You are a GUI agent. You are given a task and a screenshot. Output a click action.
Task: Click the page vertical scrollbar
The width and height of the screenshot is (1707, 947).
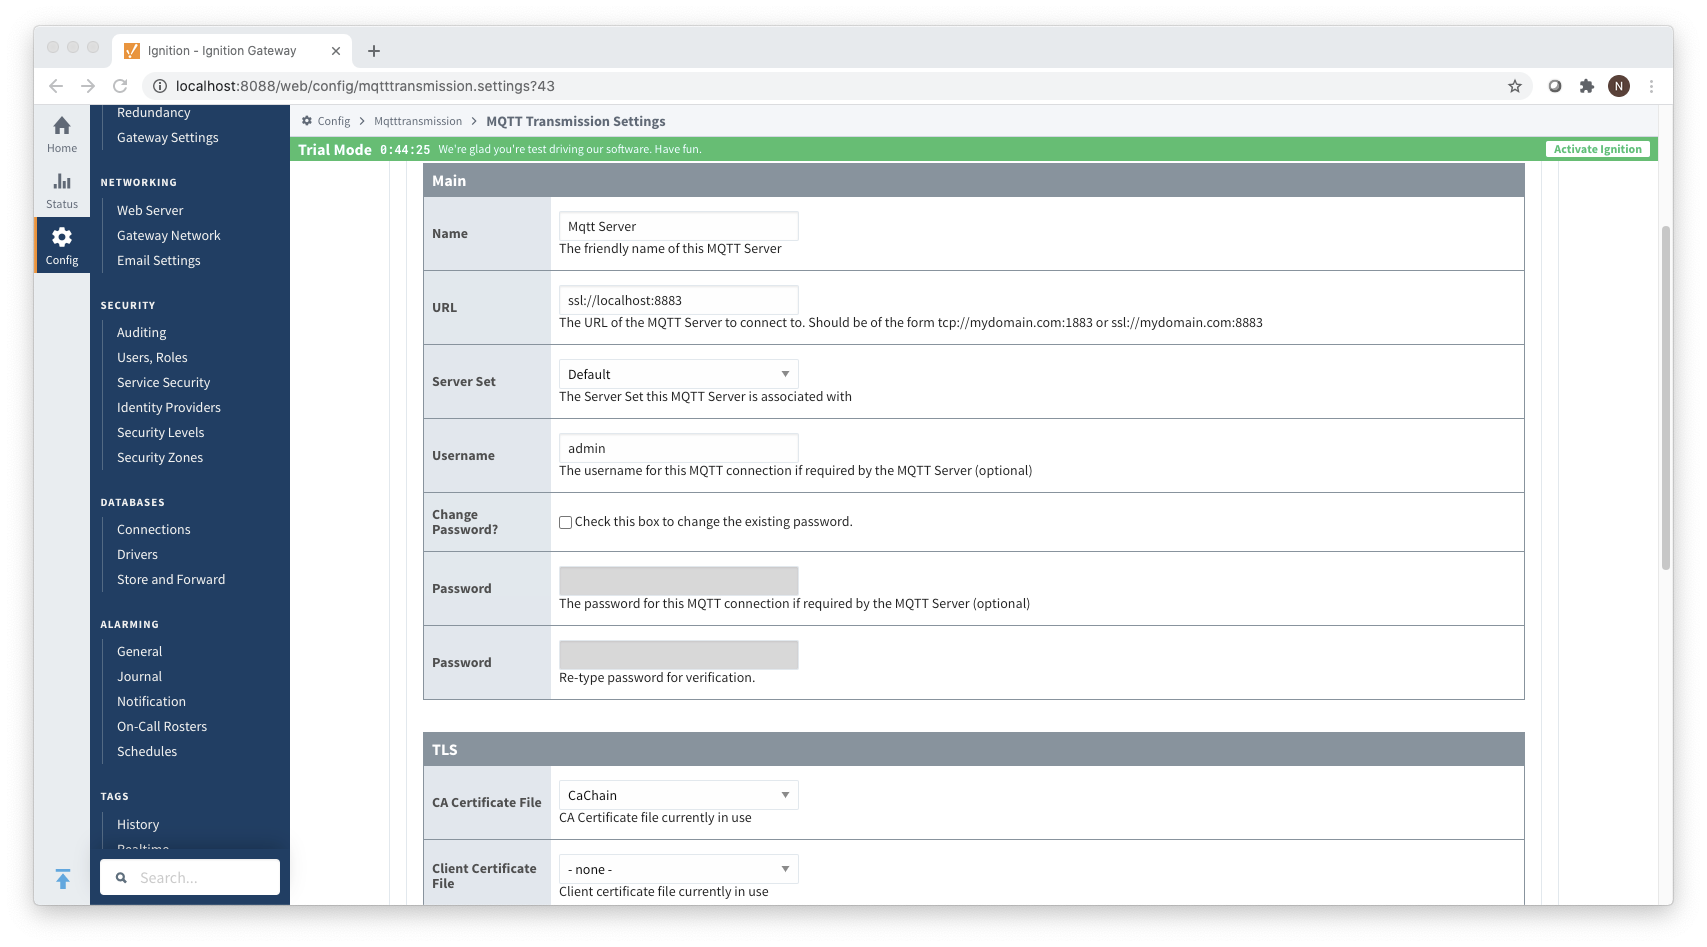pyautogui.click(x=1666, y=398)
